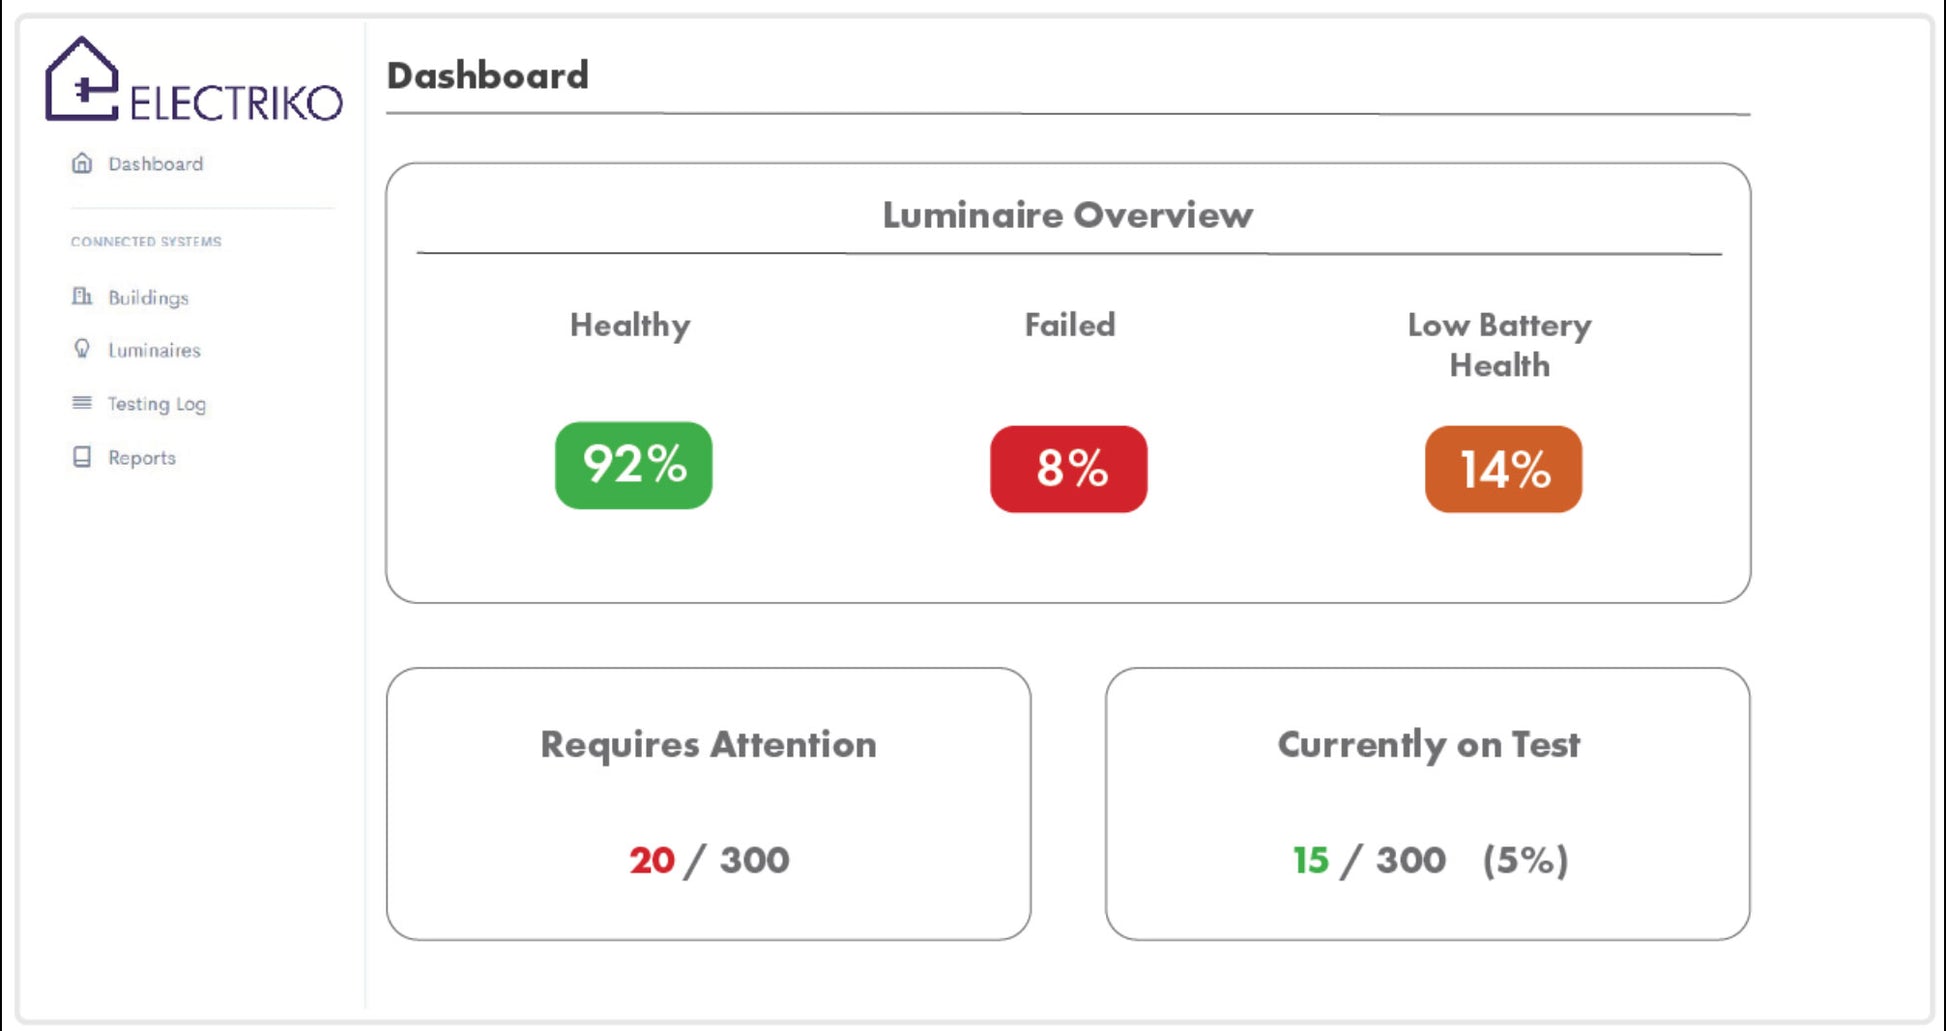Click the Dashboard home icon
Image resolution: width=1946 pixels, height=1031 pixels.
point(82,163)
